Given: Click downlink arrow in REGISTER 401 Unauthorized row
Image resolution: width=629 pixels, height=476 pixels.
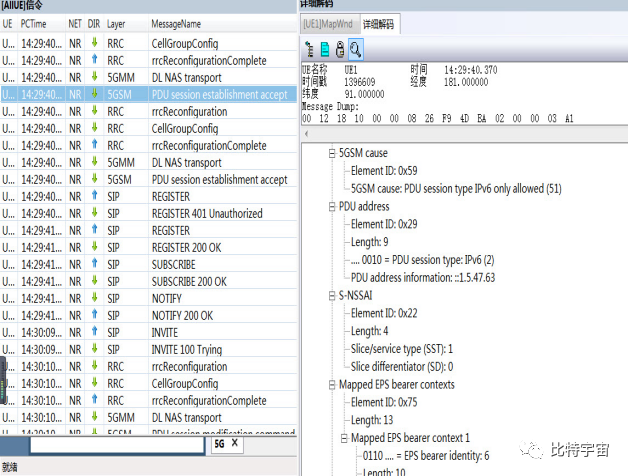Looking at the screenshot, I should (x=95, y=213).
